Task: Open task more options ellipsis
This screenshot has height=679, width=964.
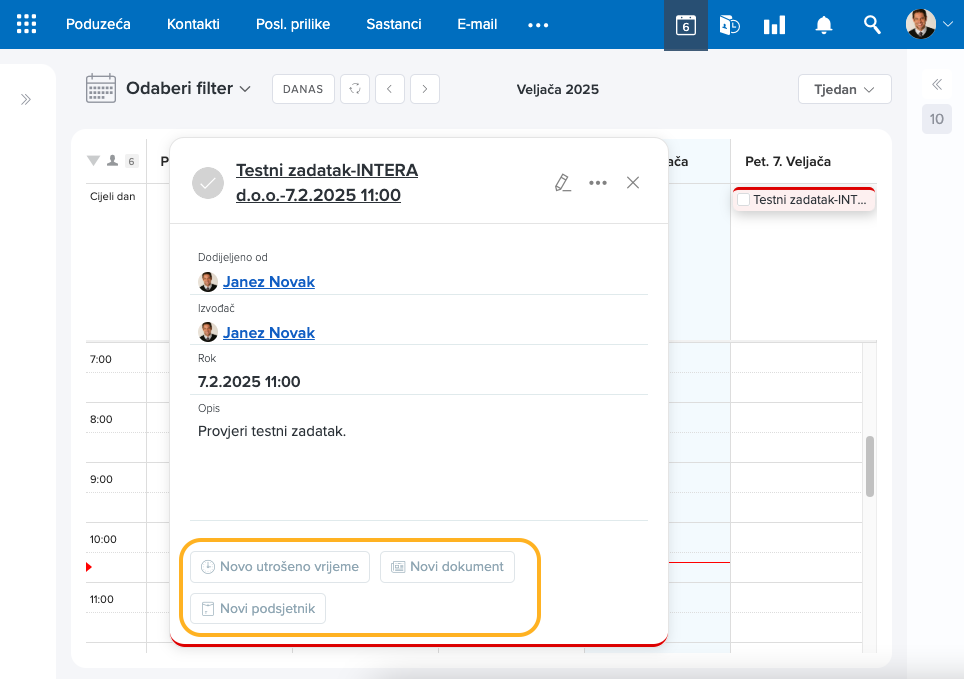Action: 598,182
